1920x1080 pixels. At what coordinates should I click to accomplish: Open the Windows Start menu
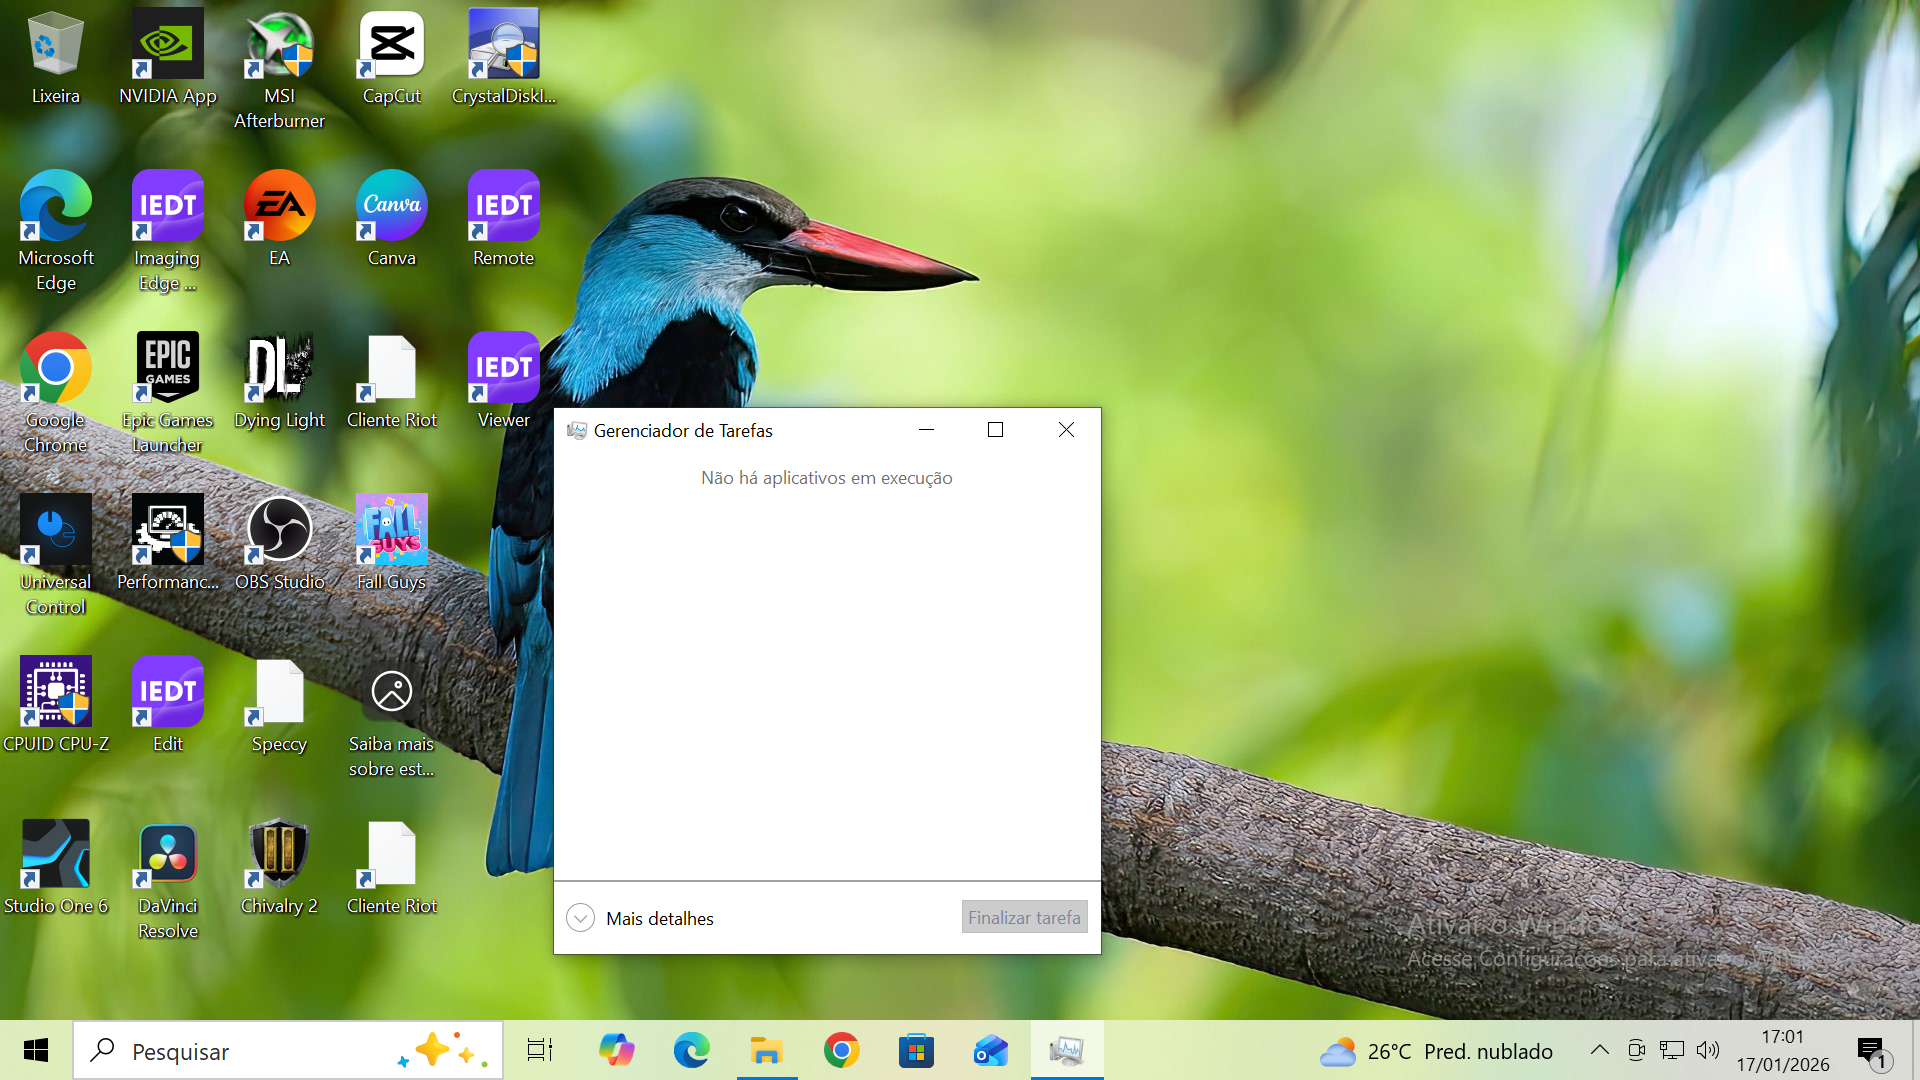point(36,1050)
